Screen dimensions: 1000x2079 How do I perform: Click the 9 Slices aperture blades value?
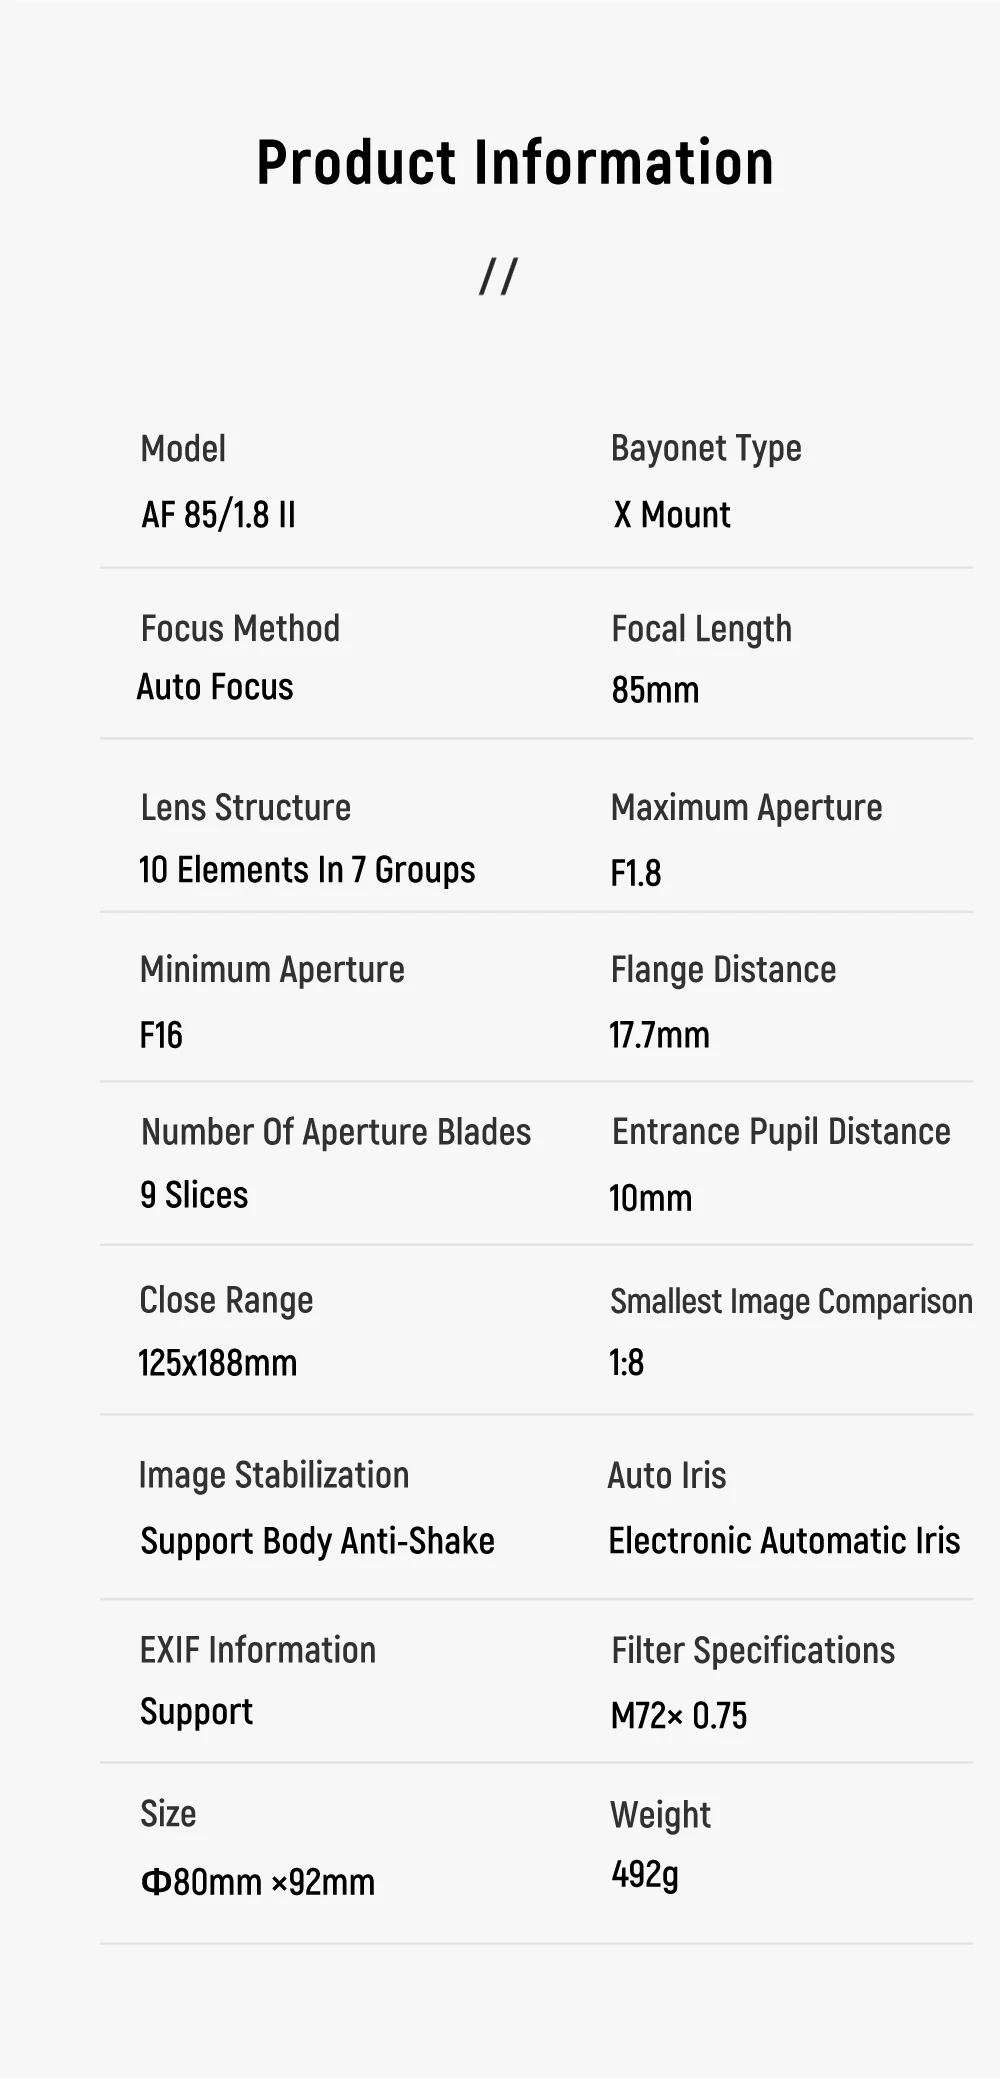tap(194, 1195)
